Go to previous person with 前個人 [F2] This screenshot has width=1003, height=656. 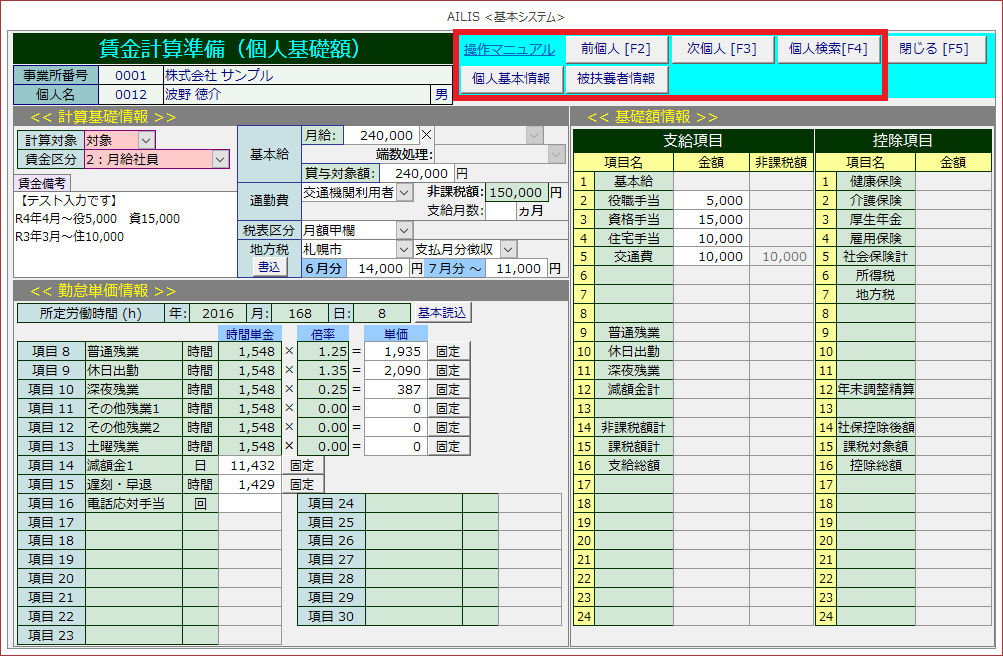click(x=615, y=49)
